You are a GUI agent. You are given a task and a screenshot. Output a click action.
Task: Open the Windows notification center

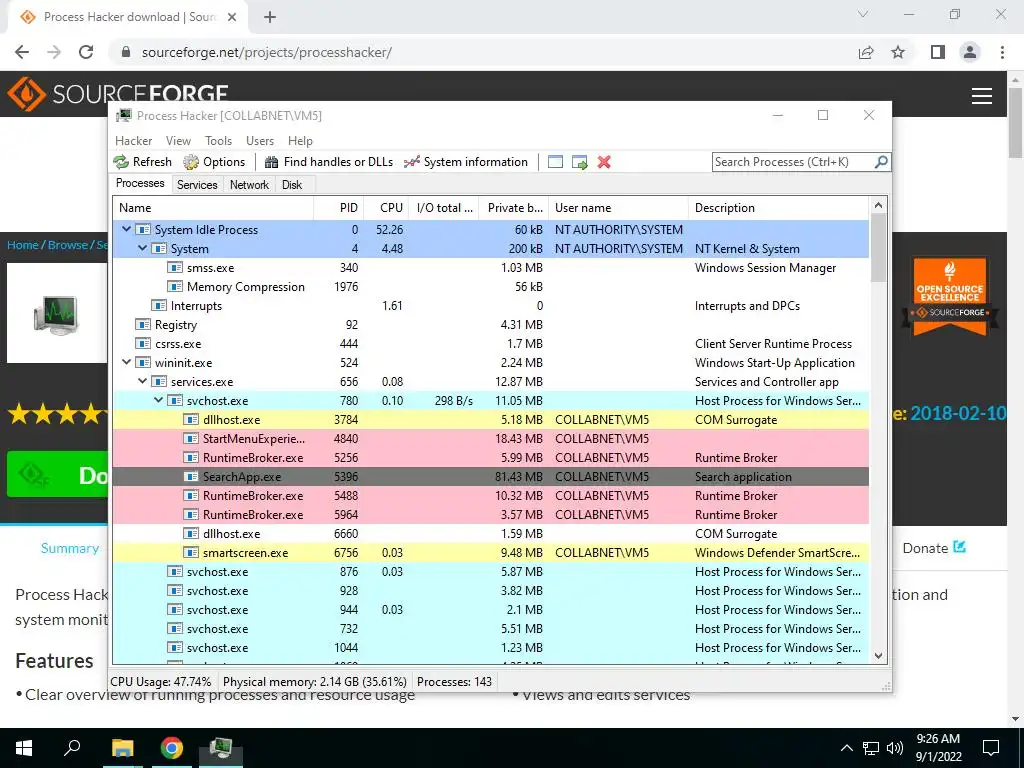click(991, 748)
